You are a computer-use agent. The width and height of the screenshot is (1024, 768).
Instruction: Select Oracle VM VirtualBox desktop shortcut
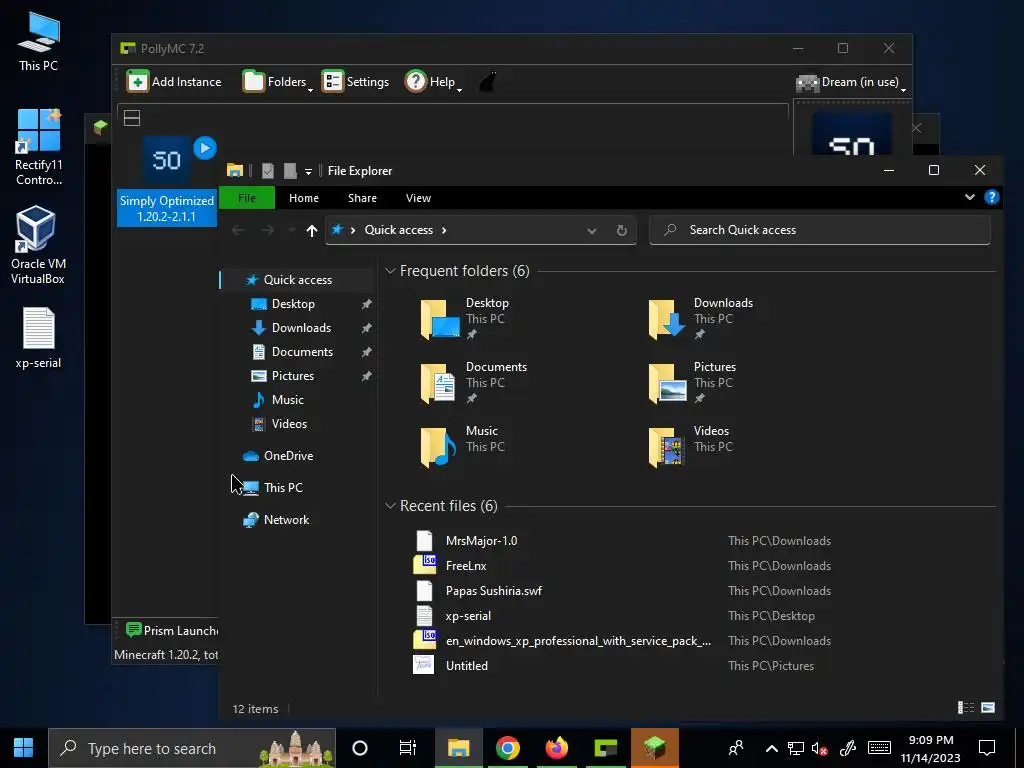[x=38, y=246]
